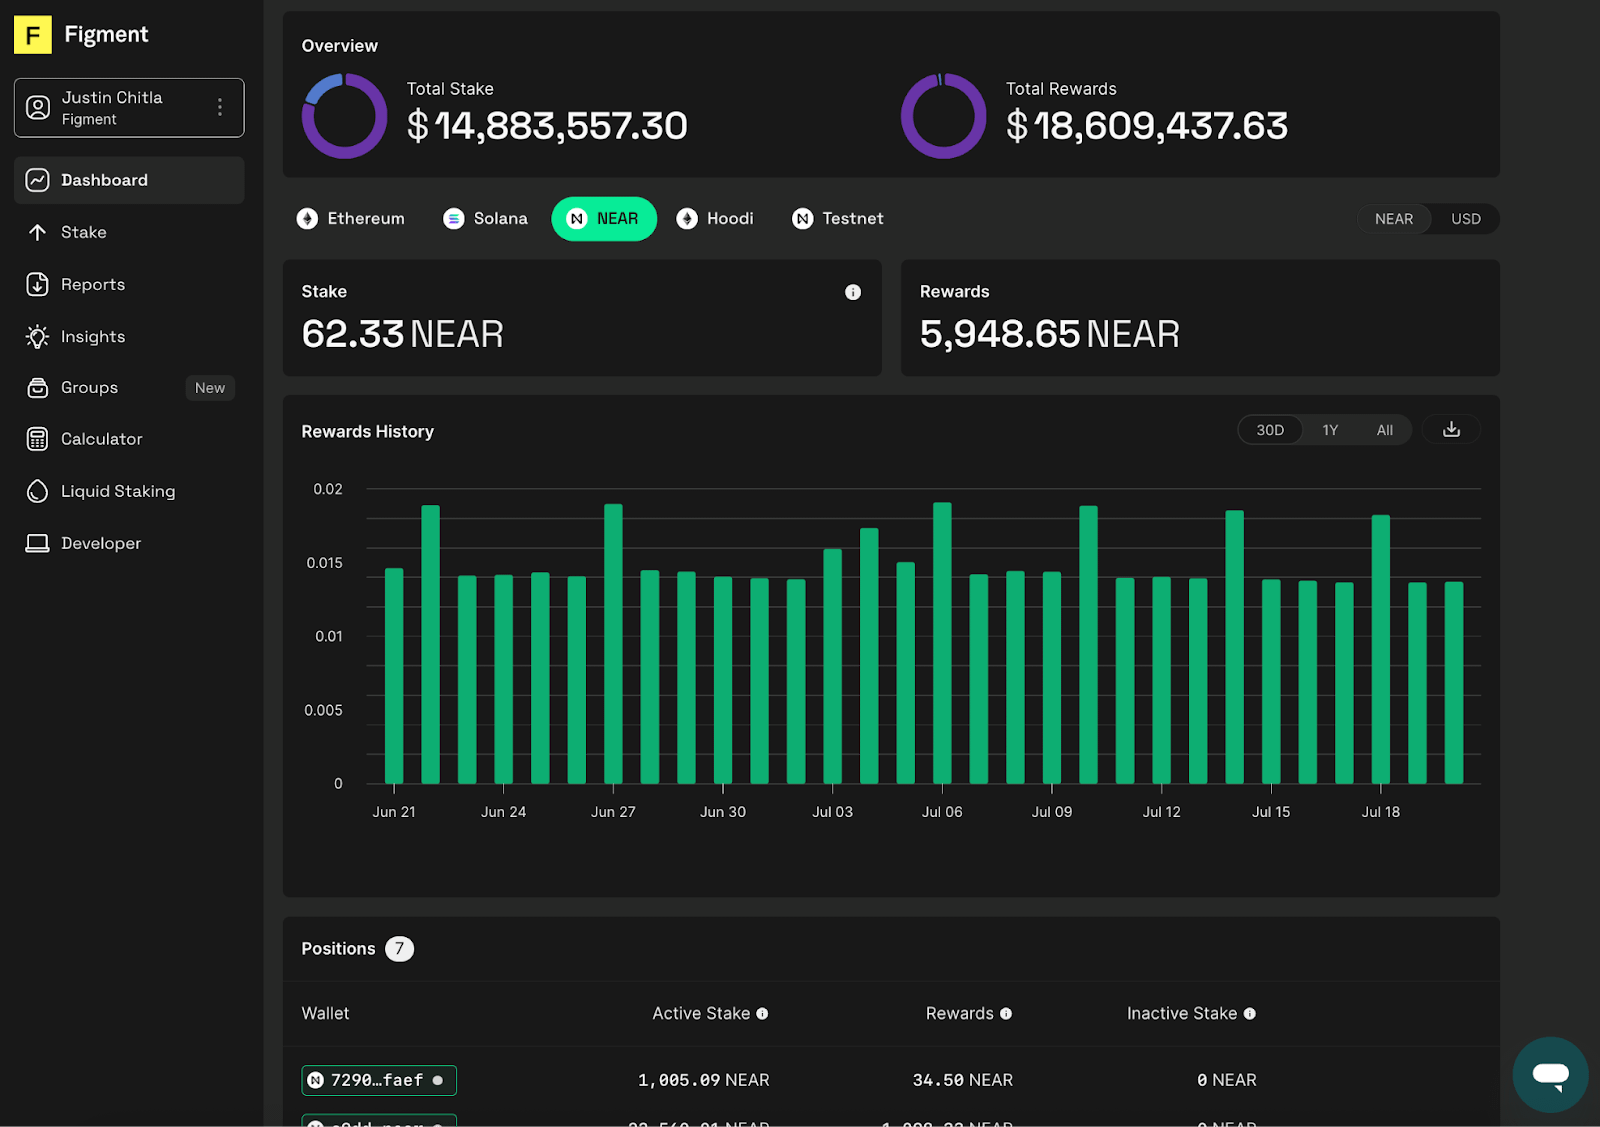The width and height of the screenshot is (1600, 1127).
Task: Click the Developer laptop icon
Action: 37,543
